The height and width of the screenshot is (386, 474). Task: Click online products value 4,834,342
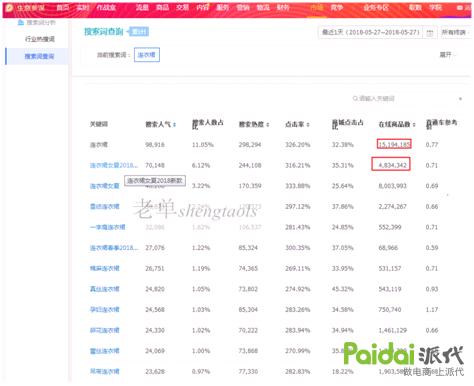coord(392,165)
